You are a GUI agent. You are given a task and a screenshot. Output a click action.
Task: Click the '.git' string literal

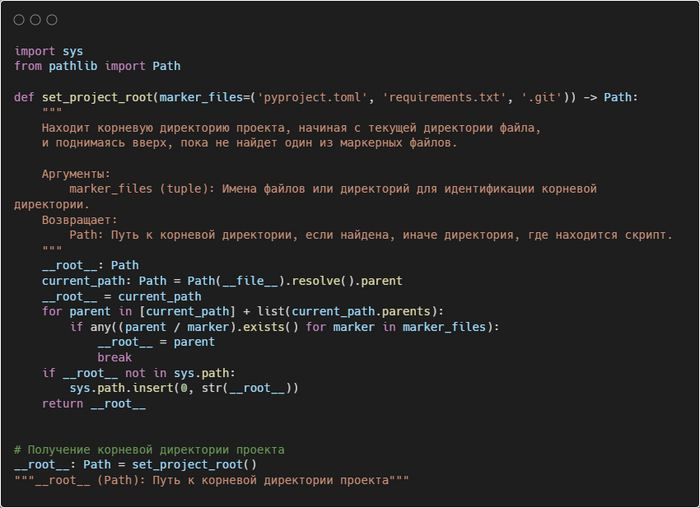tap(540, 97)
